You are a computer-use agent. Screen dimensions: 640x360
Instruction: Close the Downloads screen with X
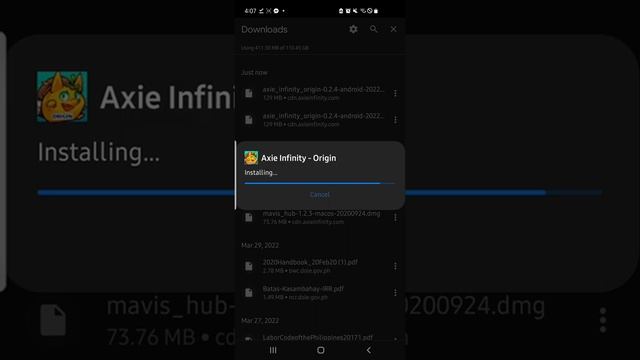[x=393, y=29]
